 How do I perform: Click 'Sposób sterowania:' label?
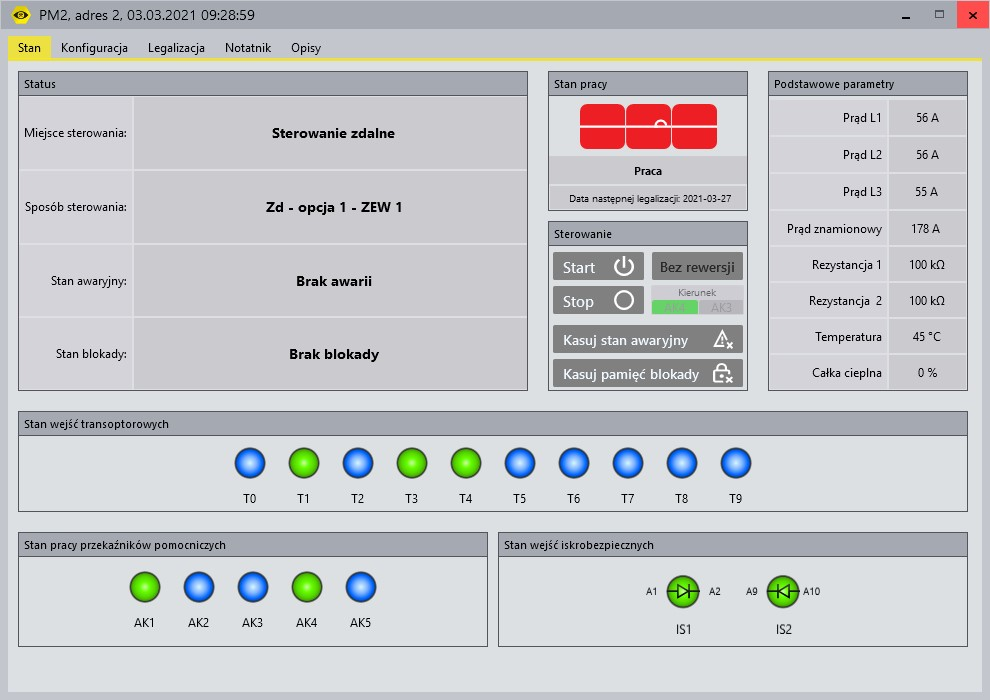(76, 207)
